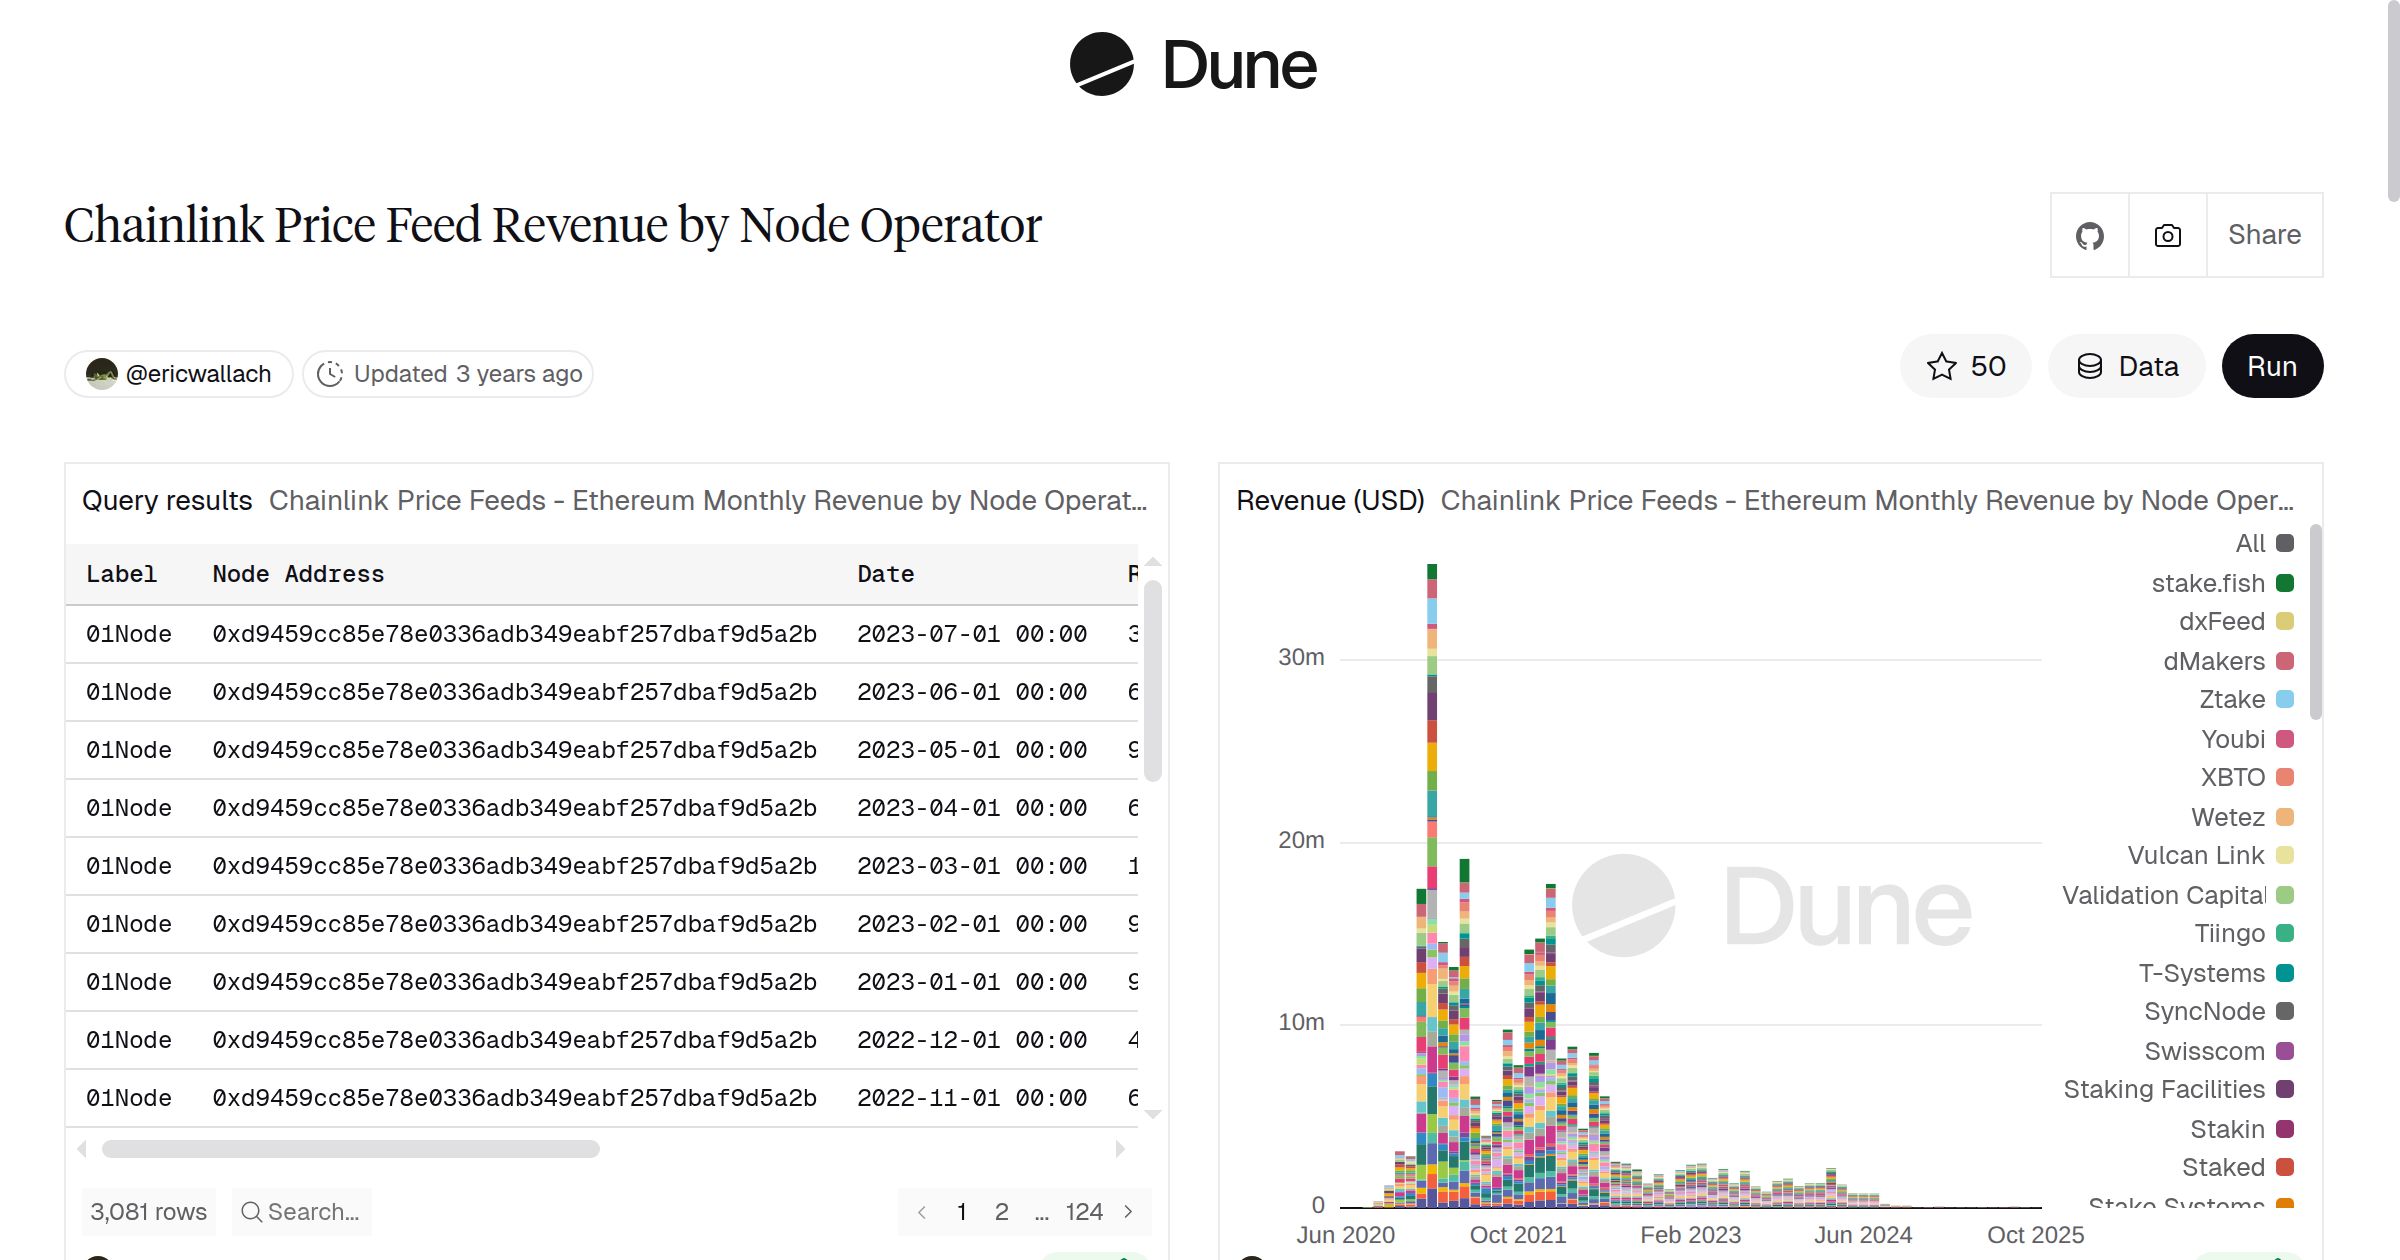Click the screenshot camera icon
This screenshot has height=1260, width=2400.
(x=2166, y=235)
